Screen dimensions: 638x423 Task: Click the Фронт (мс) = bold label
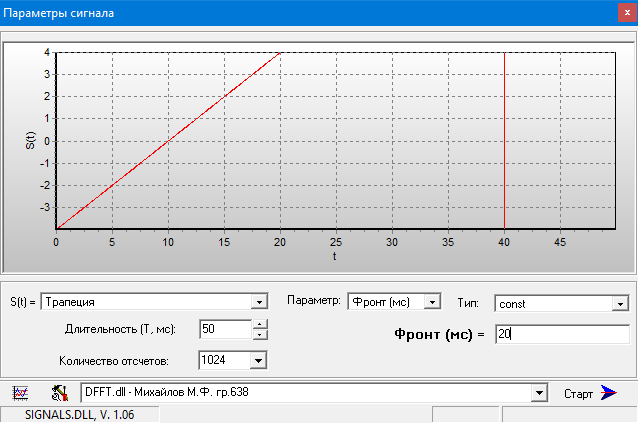pos(439,334)
